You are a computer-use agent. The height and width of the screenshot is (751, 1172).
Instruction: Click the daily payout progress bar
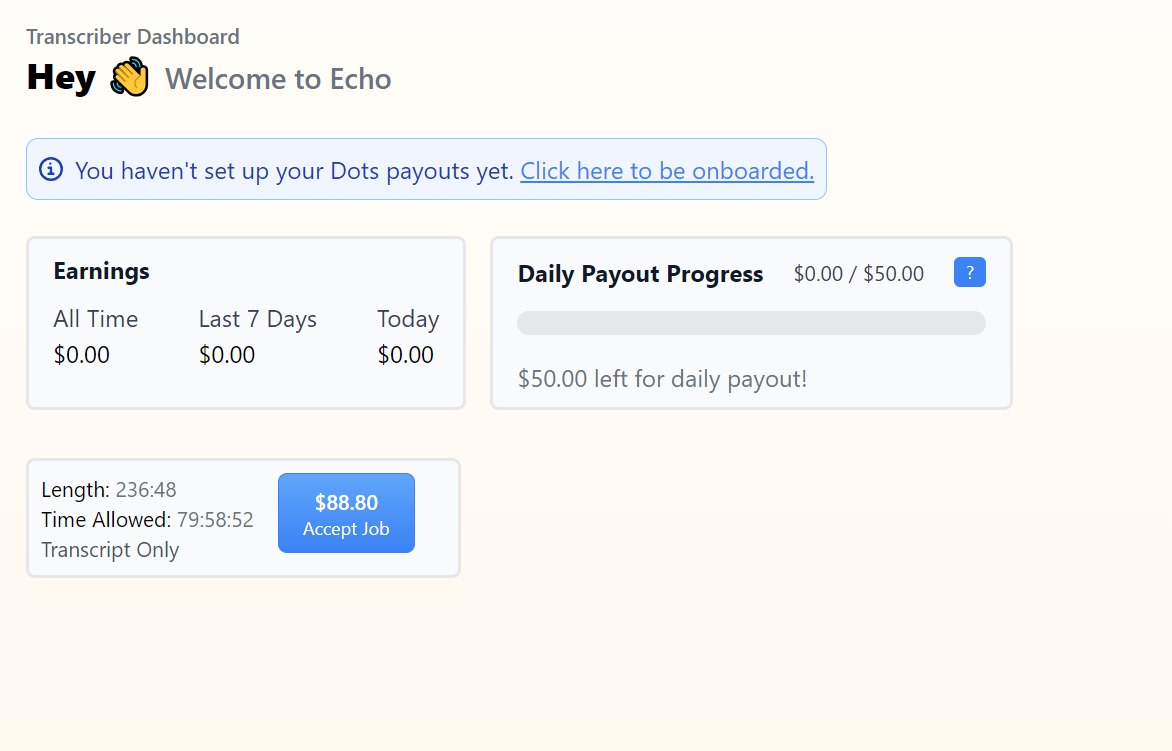pos(751,323)
